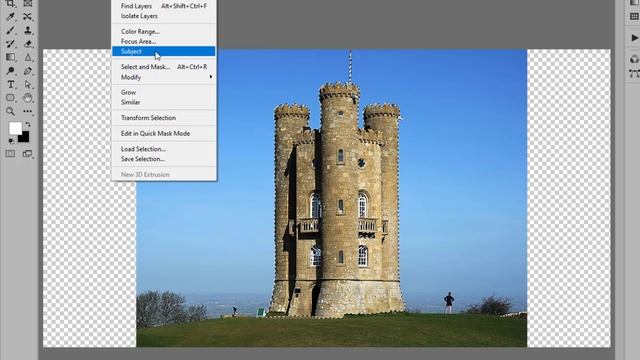Screen dimensions: 640x360
Task: Select the Eraser tool
Action: (27, 44)
